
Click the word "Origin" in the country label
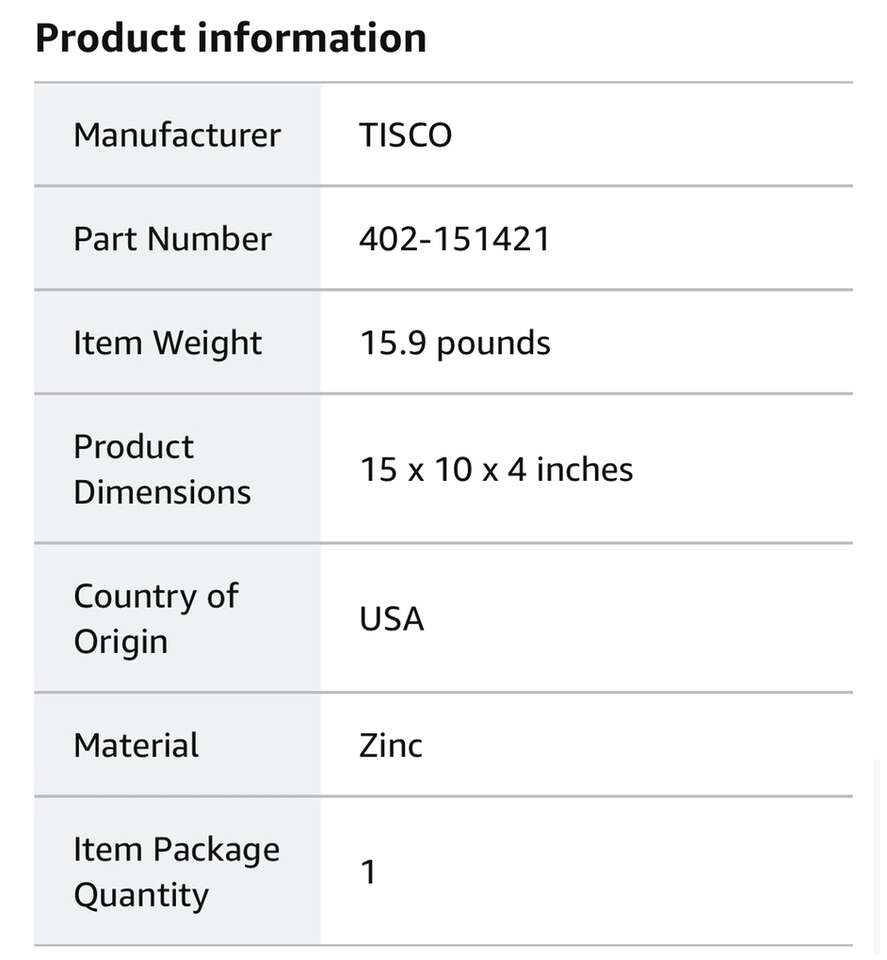point(121,641)
